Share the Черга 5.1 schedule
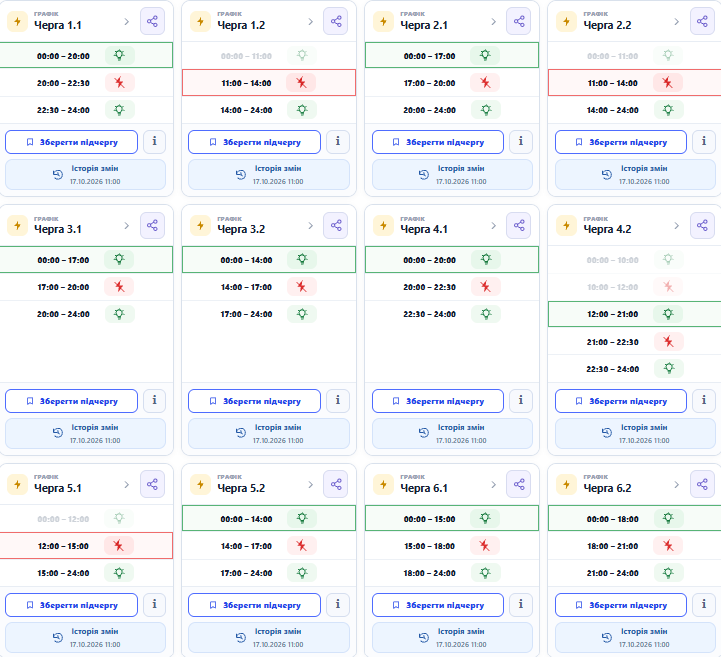721x657 pixels. click(x=152, y=484)
